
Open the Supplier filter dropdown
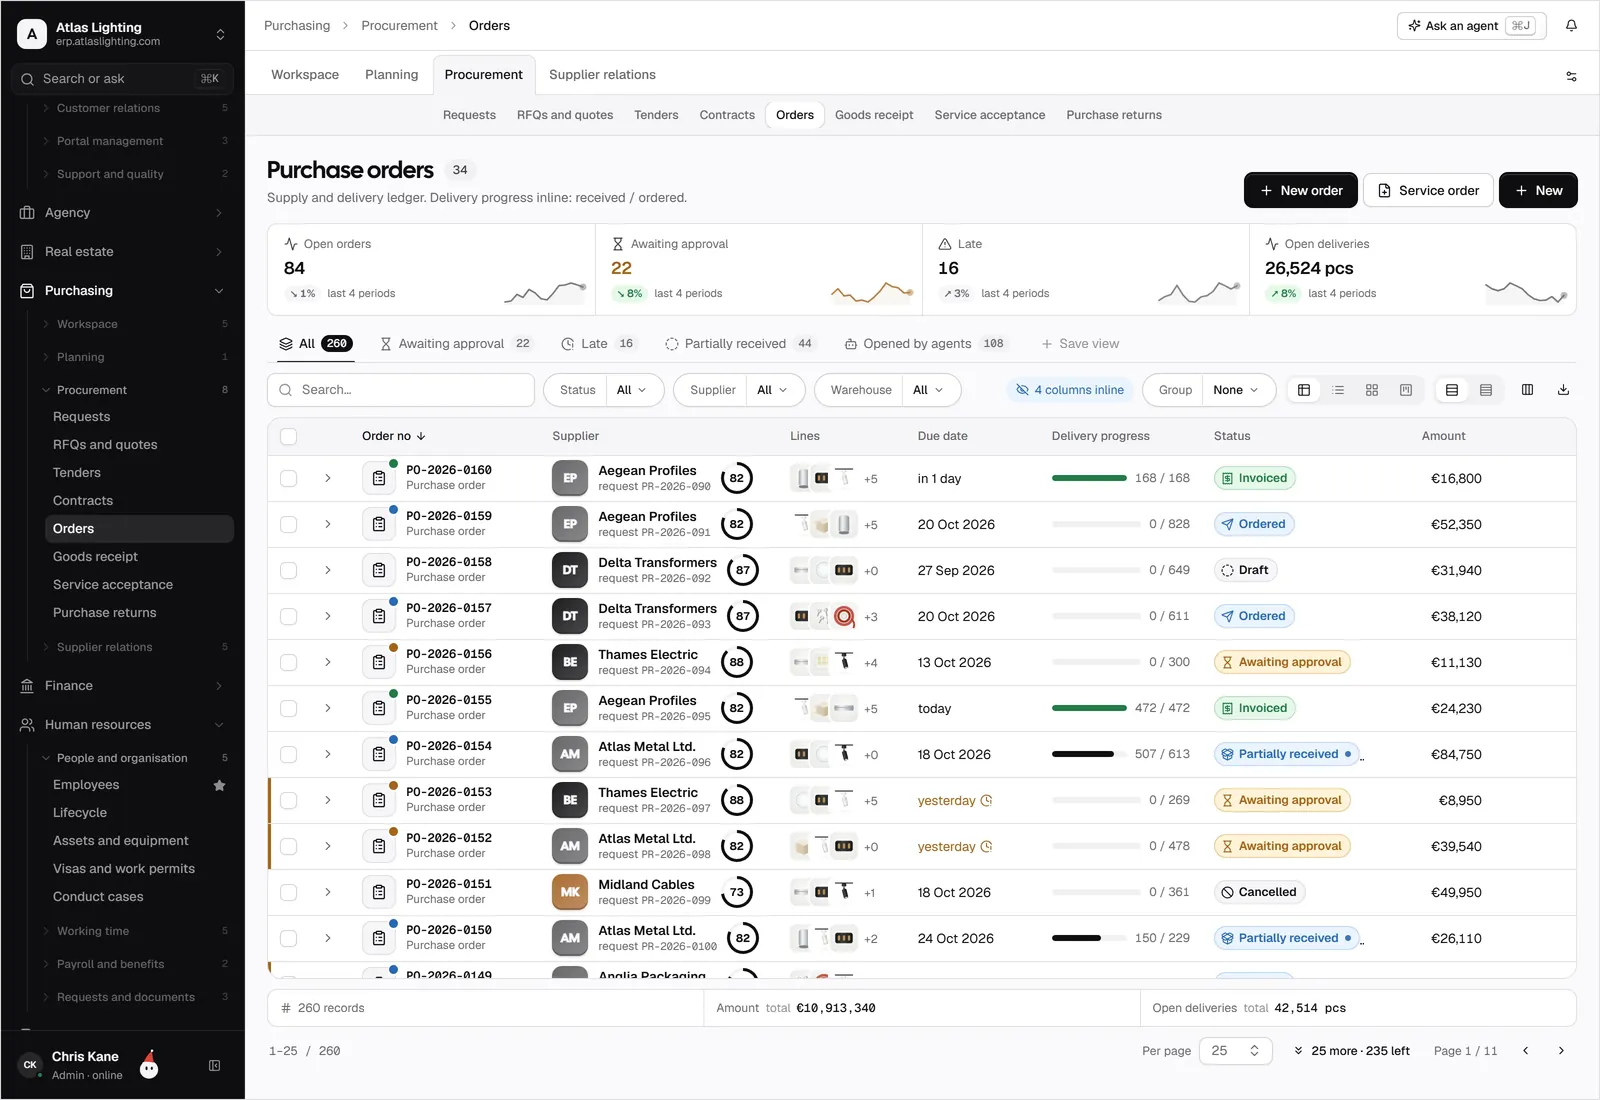click(739, 390)
